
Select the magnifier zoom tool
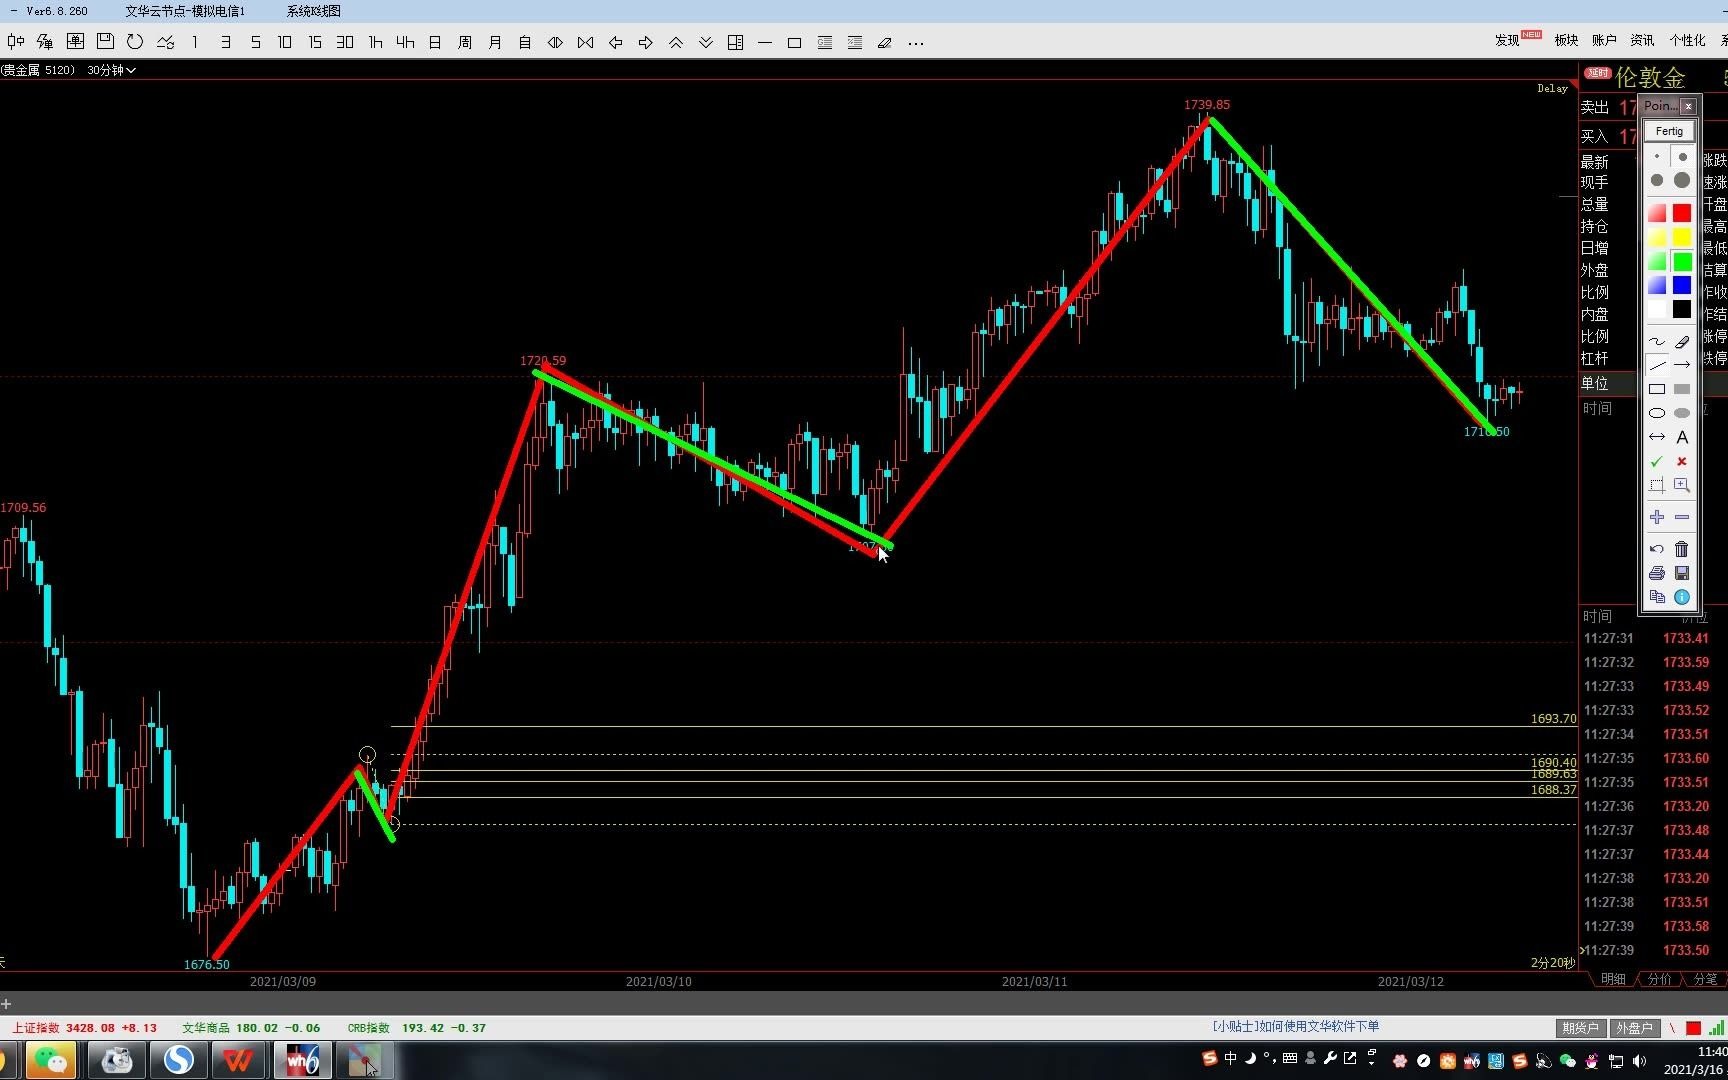coord(1682,485)
